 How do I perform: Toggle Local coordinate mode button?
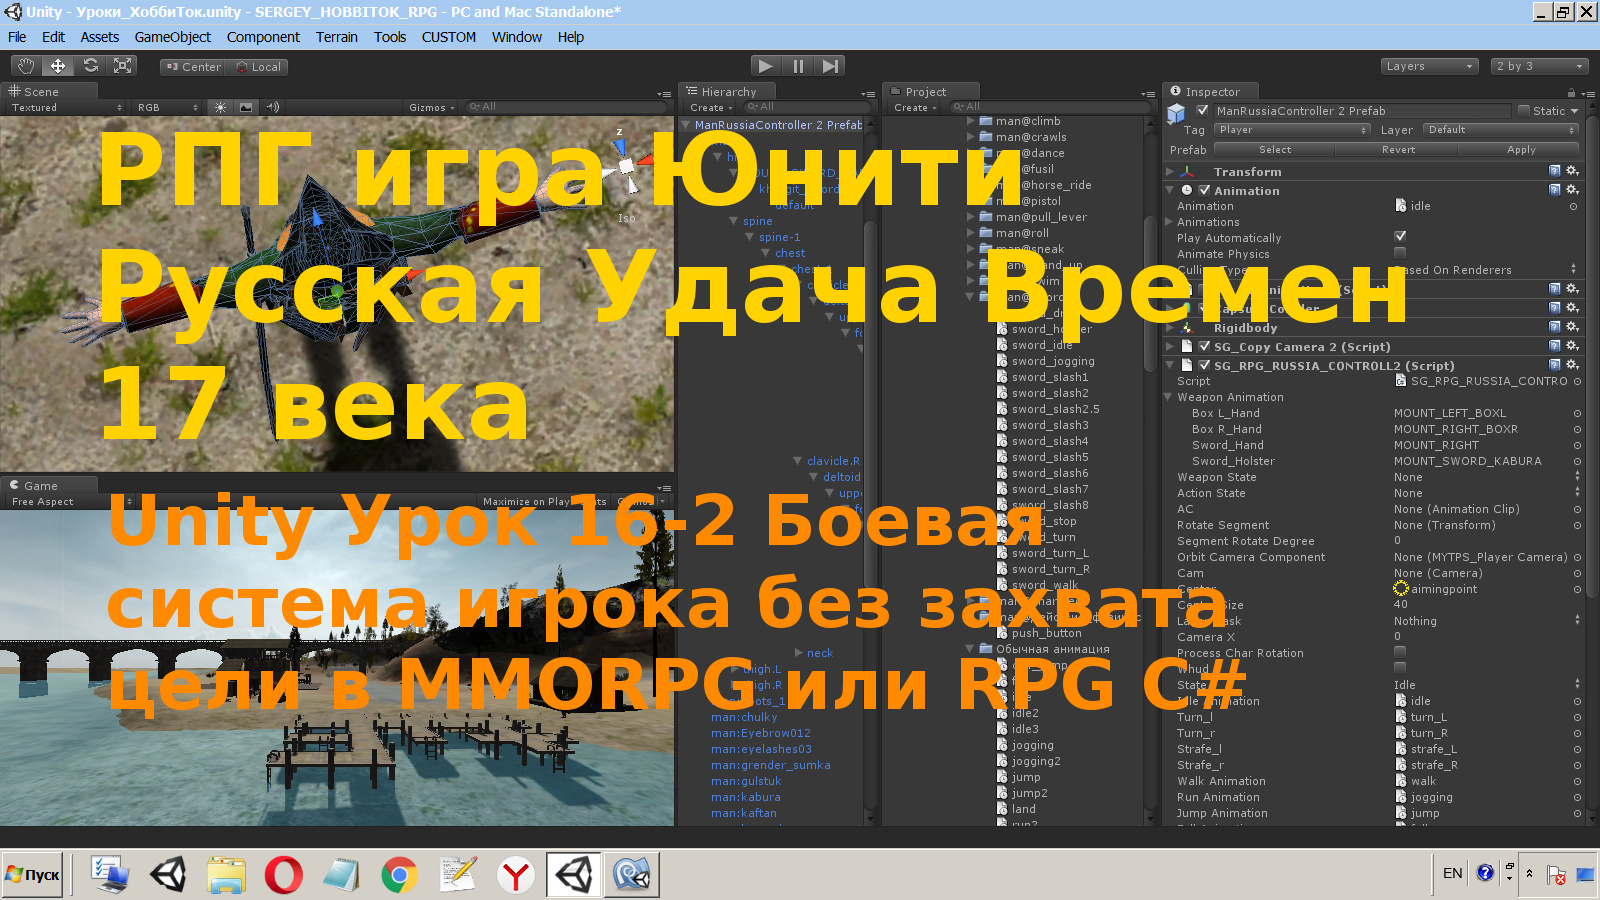pyautogui.click(x=258, y=67)
